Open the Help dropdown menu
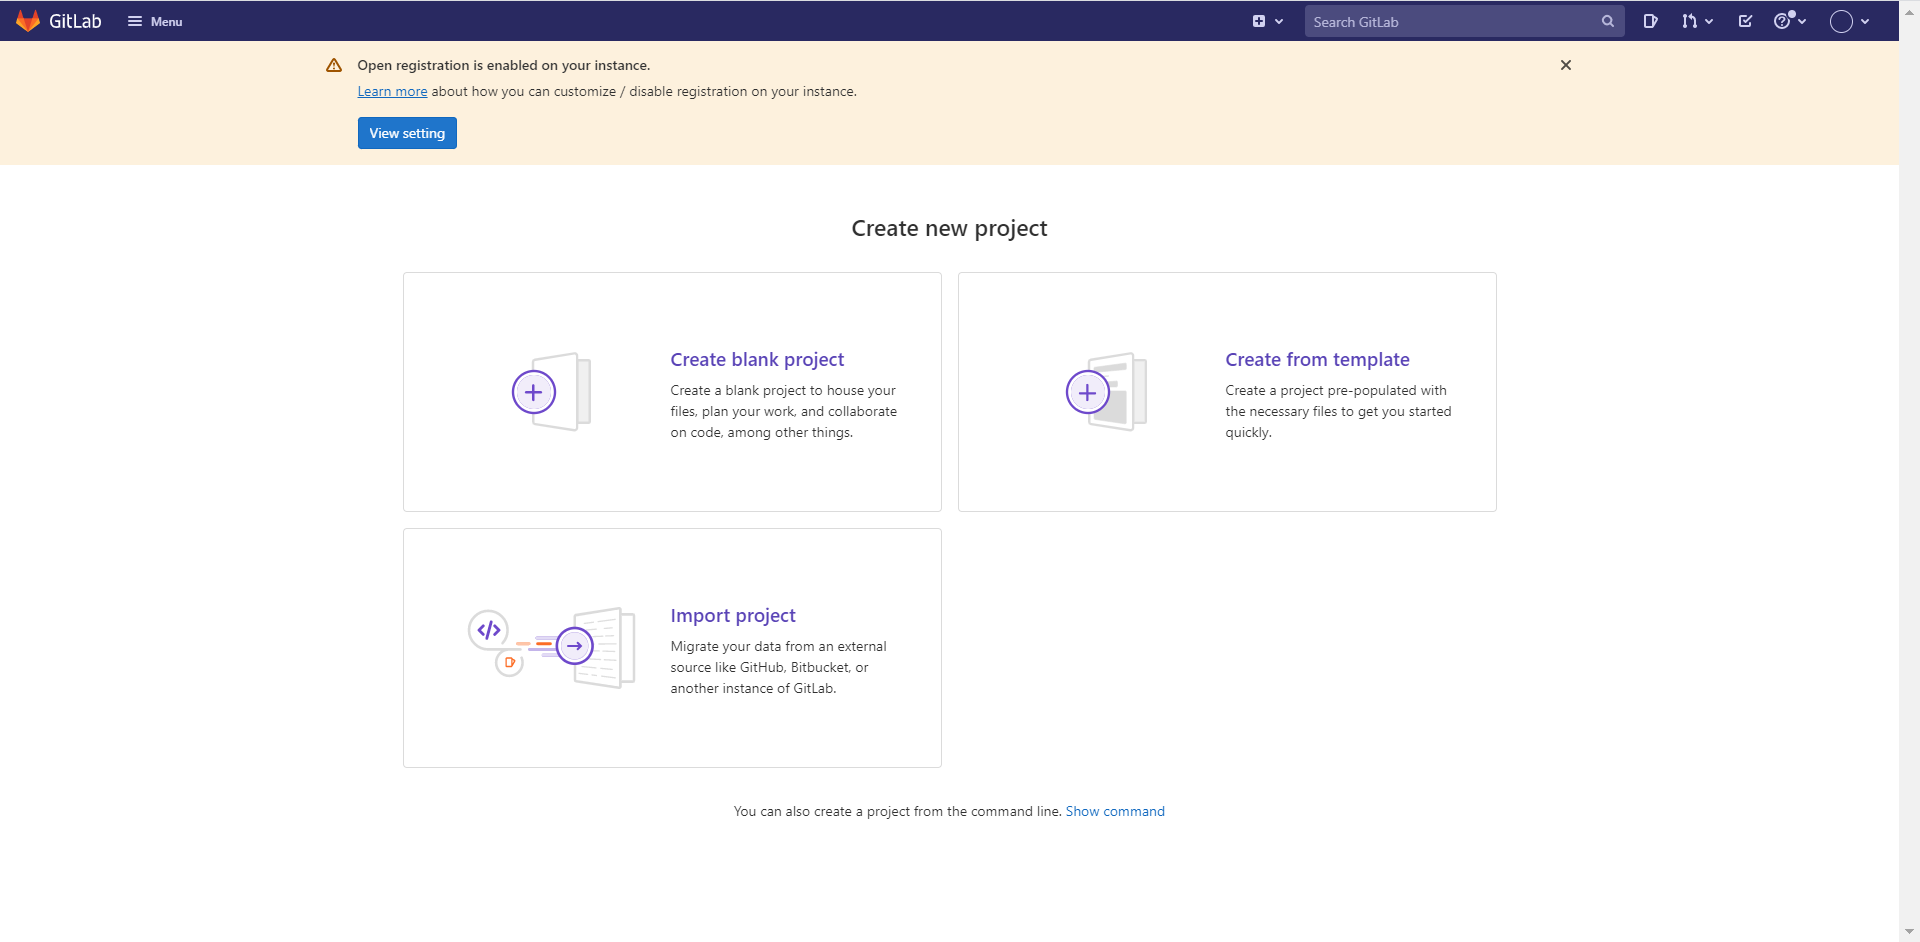Viewport: 1920px width, 942px height. click(1789, 21)
